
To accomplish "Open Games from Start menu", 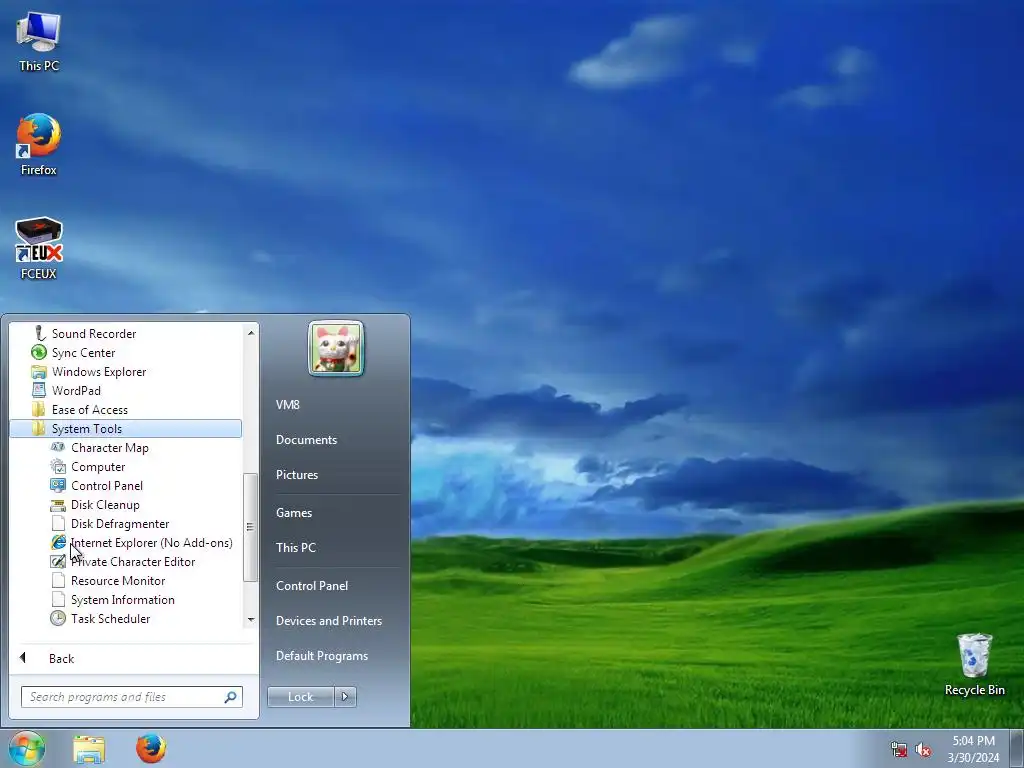I will 294,513.
